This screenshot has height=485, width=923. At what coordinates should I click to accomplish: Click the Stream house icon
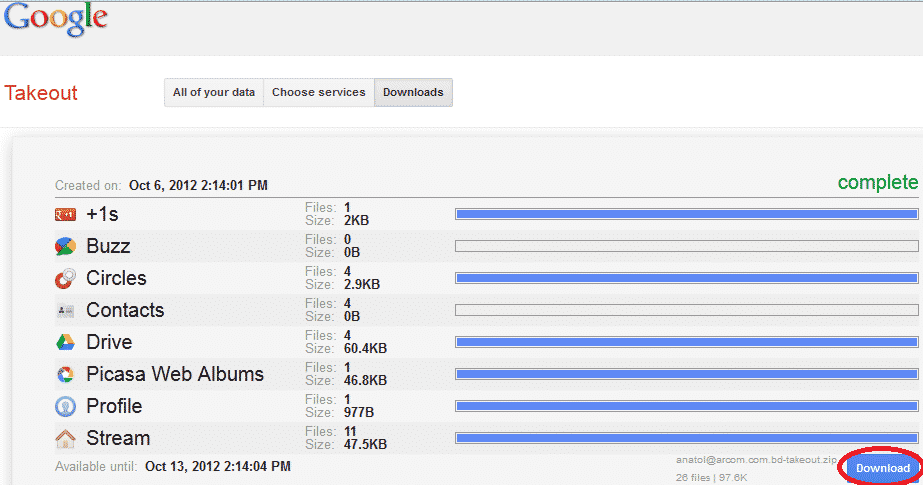coord(65,438)
